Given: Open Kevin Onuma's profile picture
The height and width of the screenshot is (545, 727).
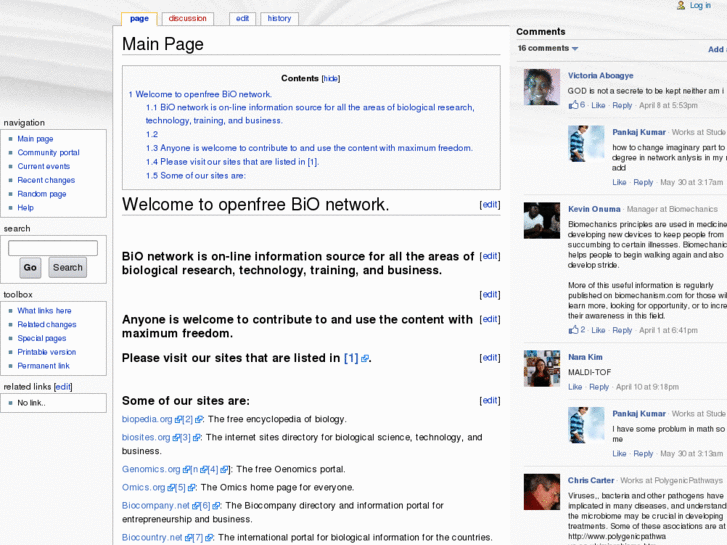Looking at the screenshot, I should 542,220.
